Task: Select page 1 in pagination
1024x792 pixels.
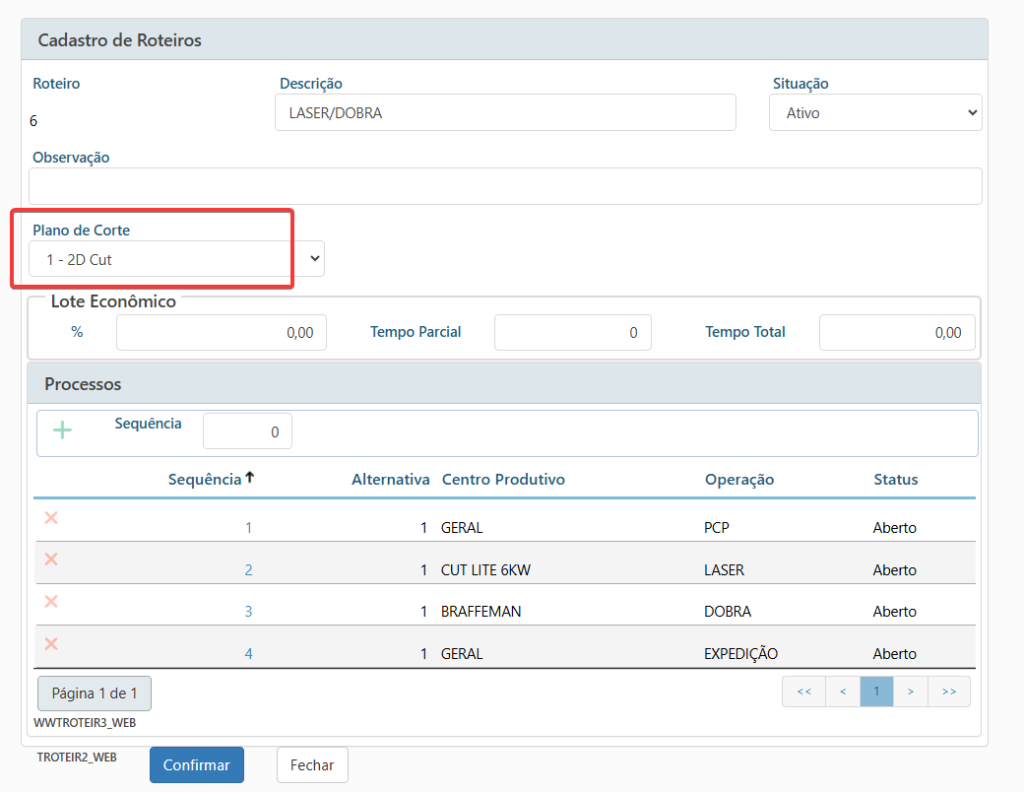Action: [876, 691]
